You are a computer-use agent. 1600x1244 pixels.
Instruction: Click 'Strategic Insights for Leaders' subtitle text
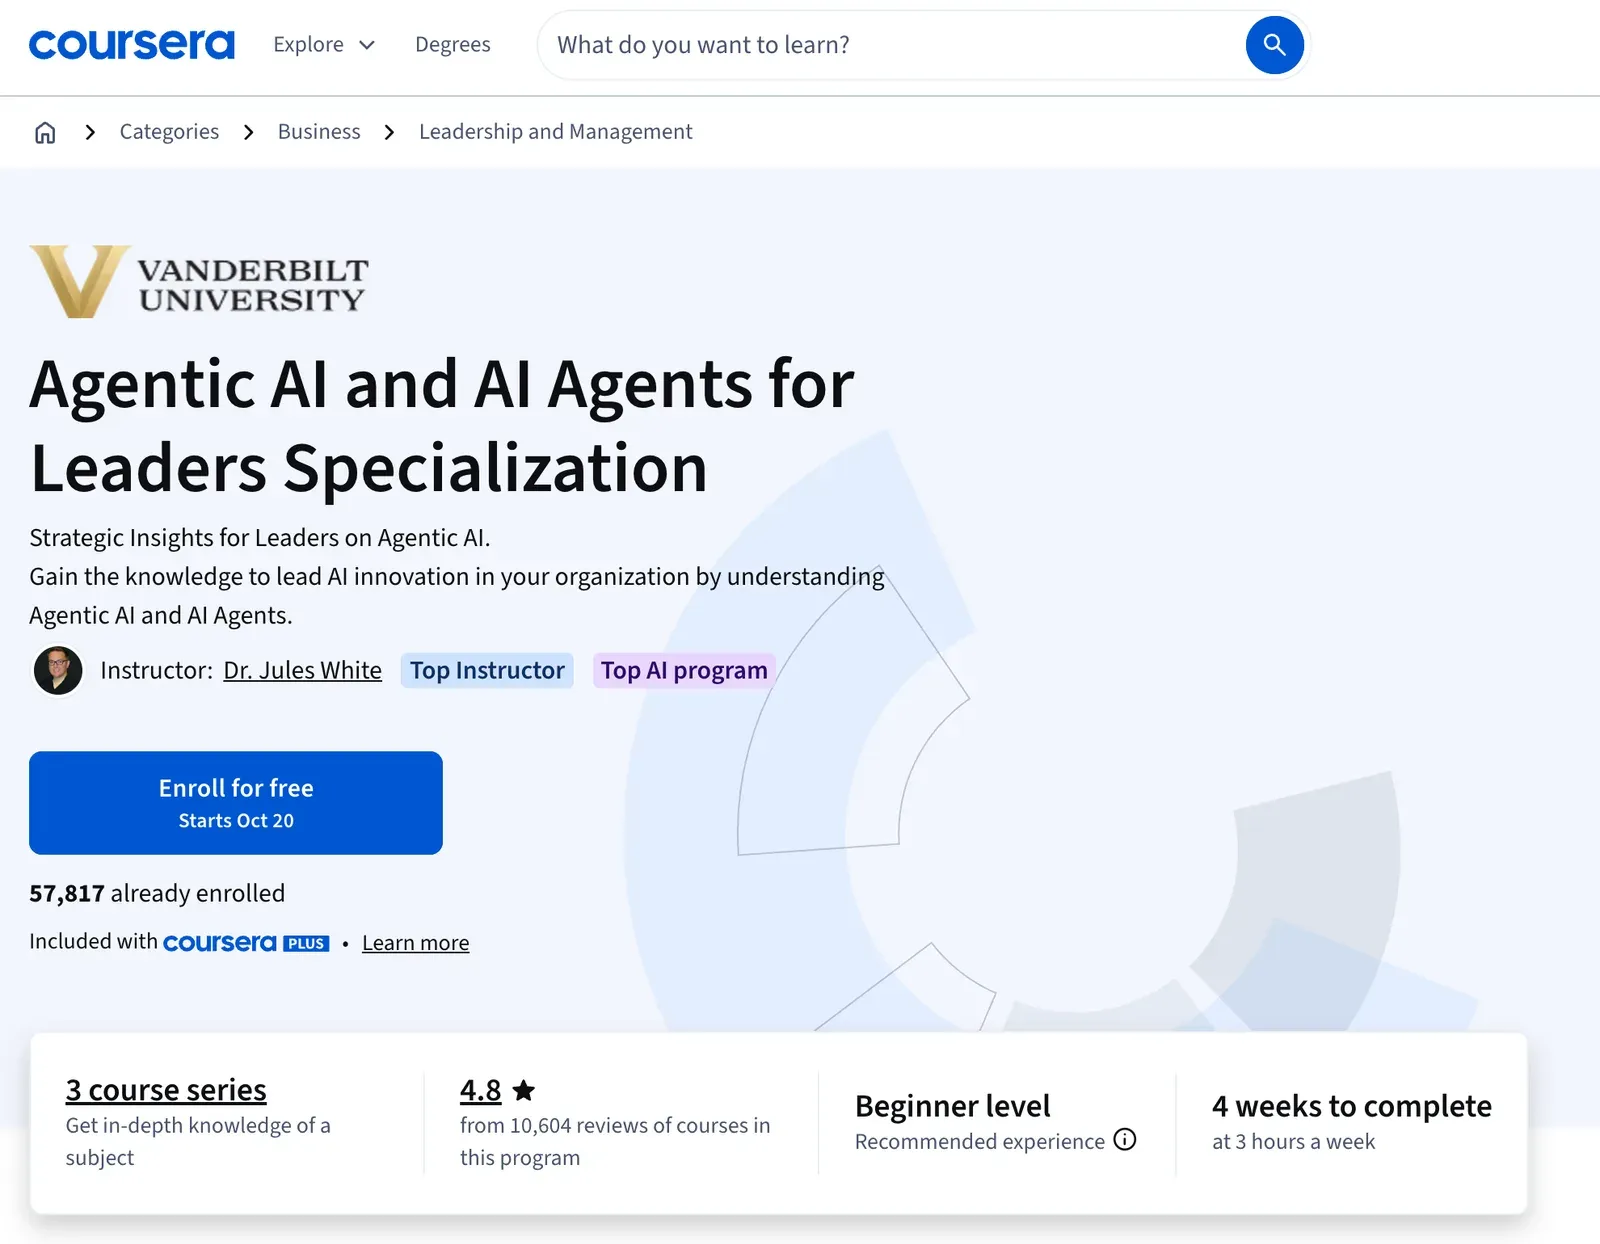tap(260, 538)
